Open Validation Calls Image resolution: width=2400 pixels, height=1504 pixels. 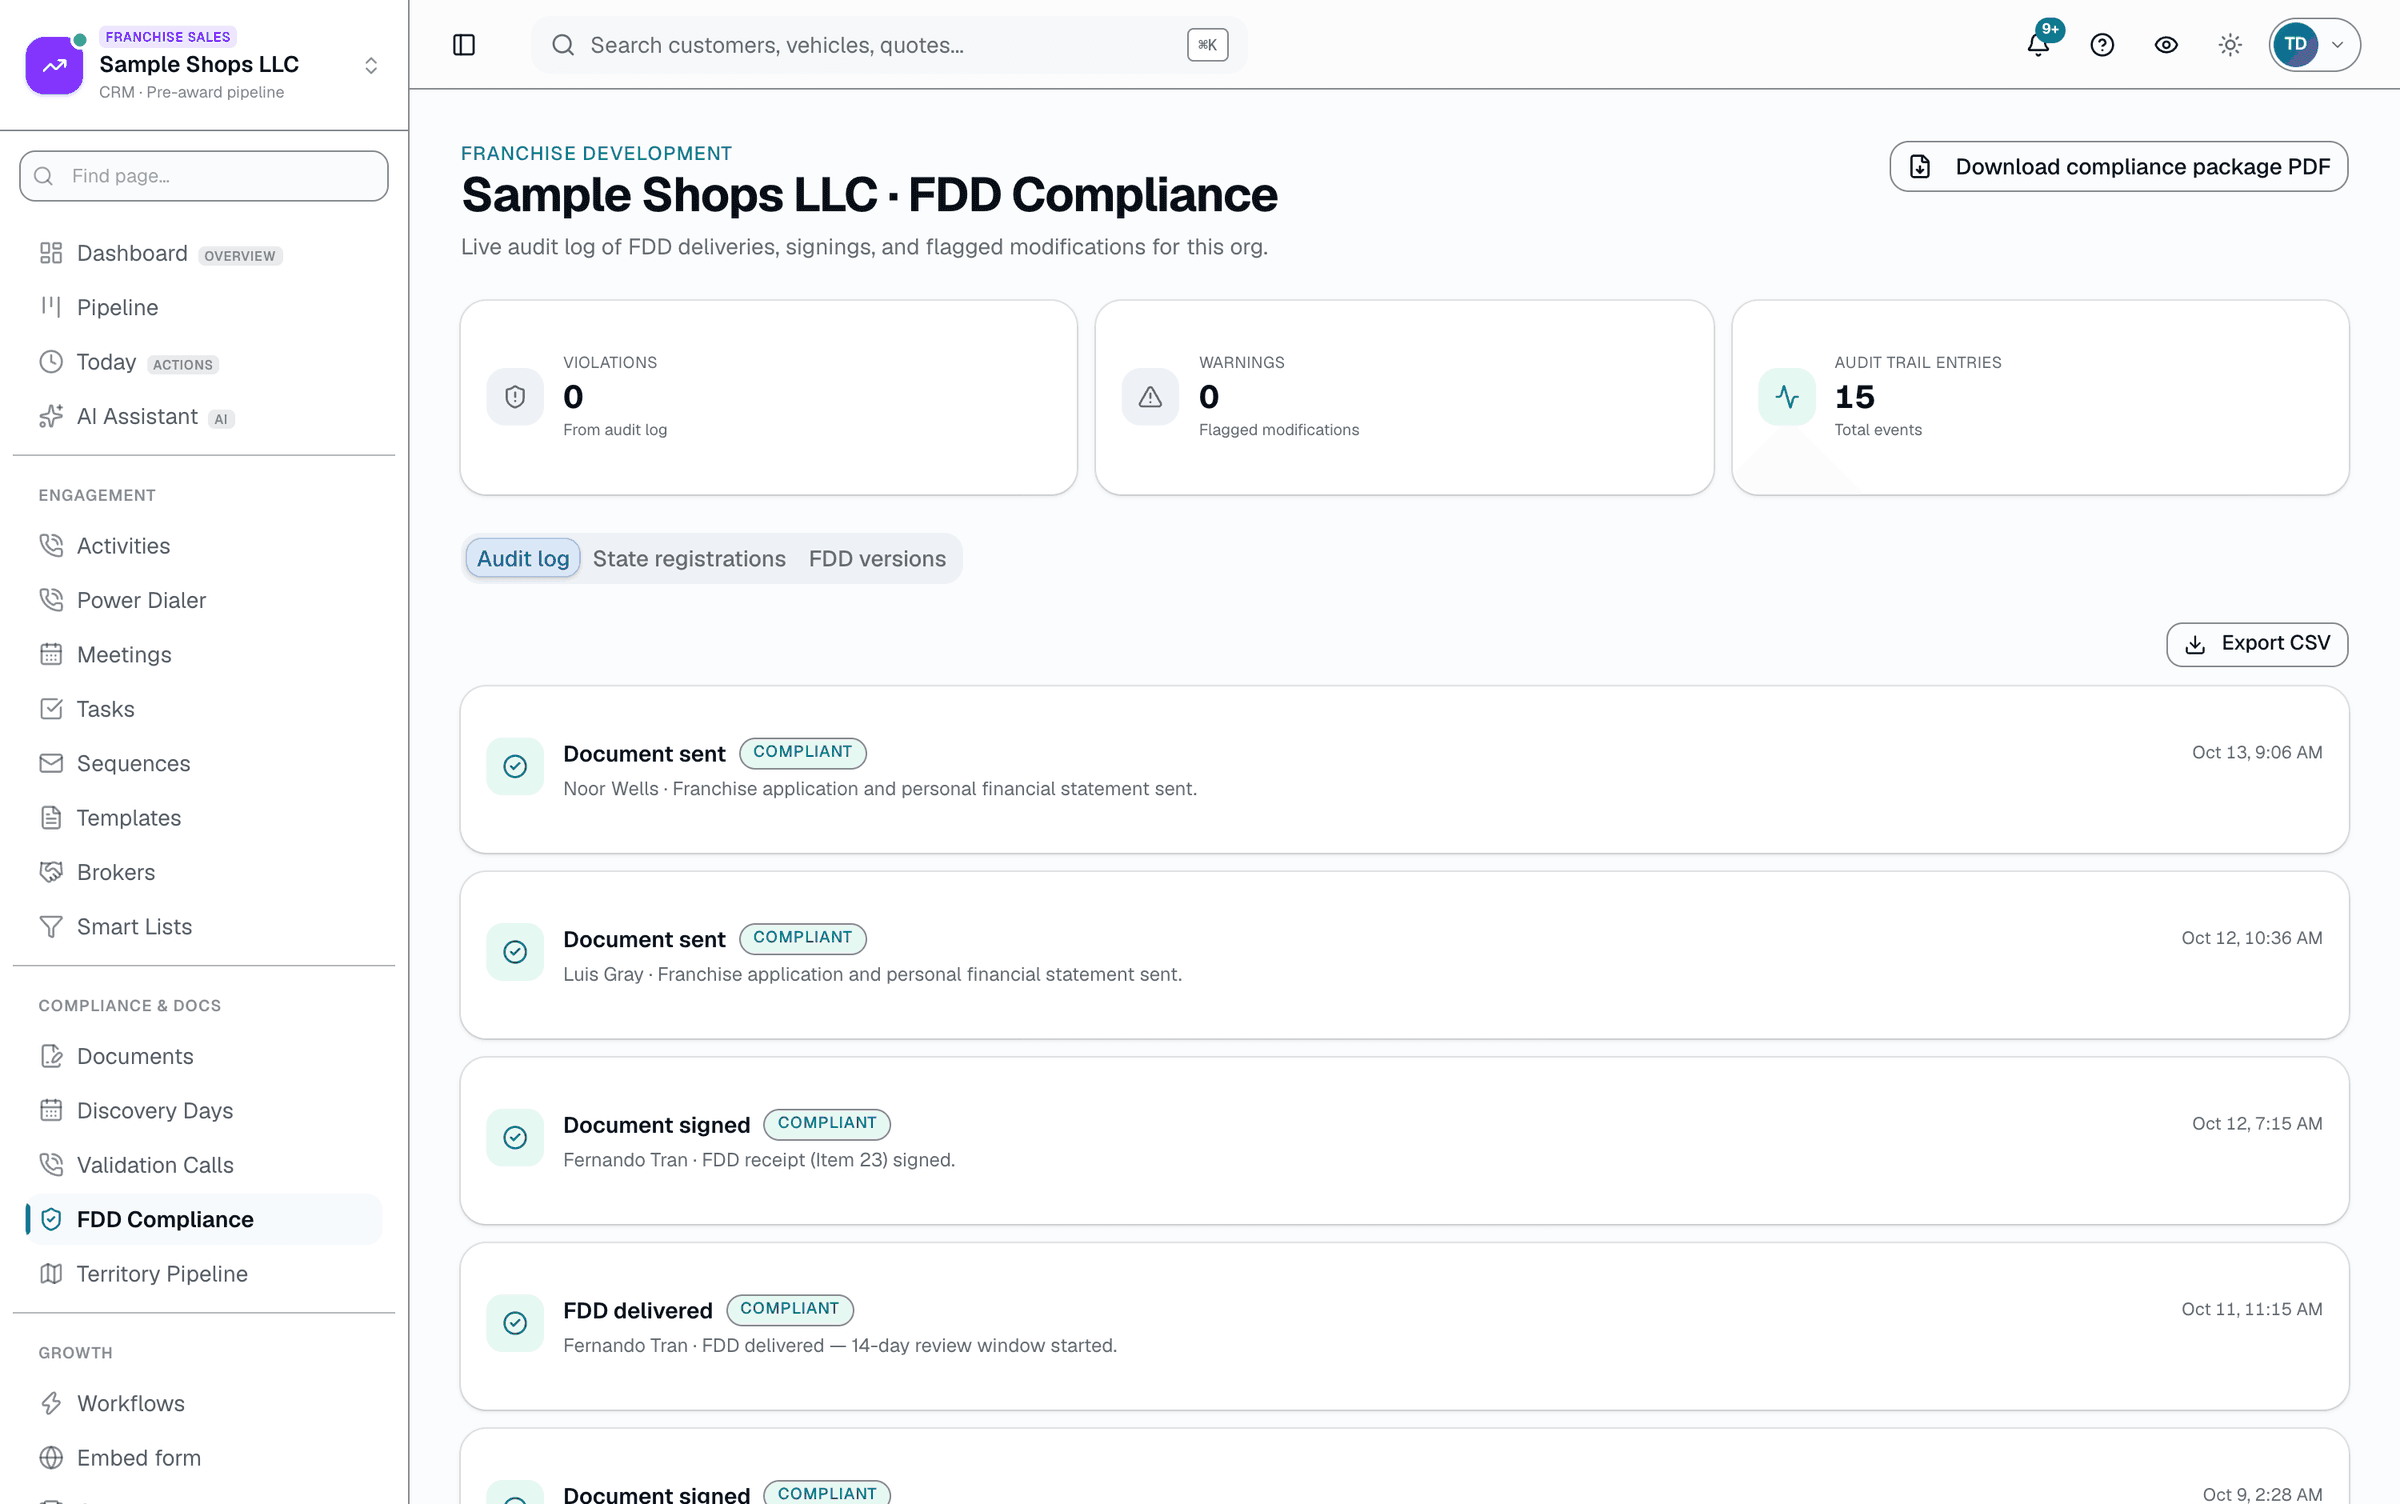pyautogui.click(x=204, y=1165)
